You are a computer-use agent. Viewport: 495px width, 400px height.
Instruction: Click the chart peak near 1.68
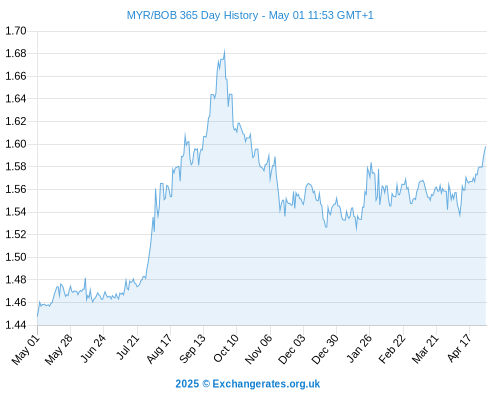point(224,51)
